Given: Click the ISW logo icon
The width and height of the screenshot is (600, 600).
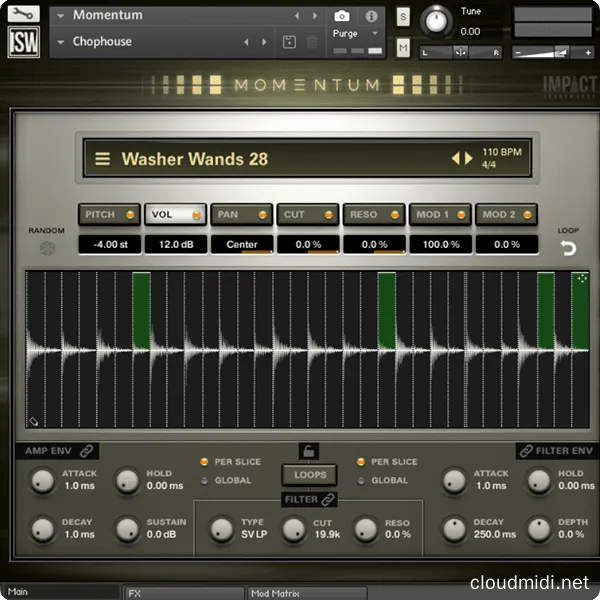Looking at the screenshot, I should tap(24, 42).
